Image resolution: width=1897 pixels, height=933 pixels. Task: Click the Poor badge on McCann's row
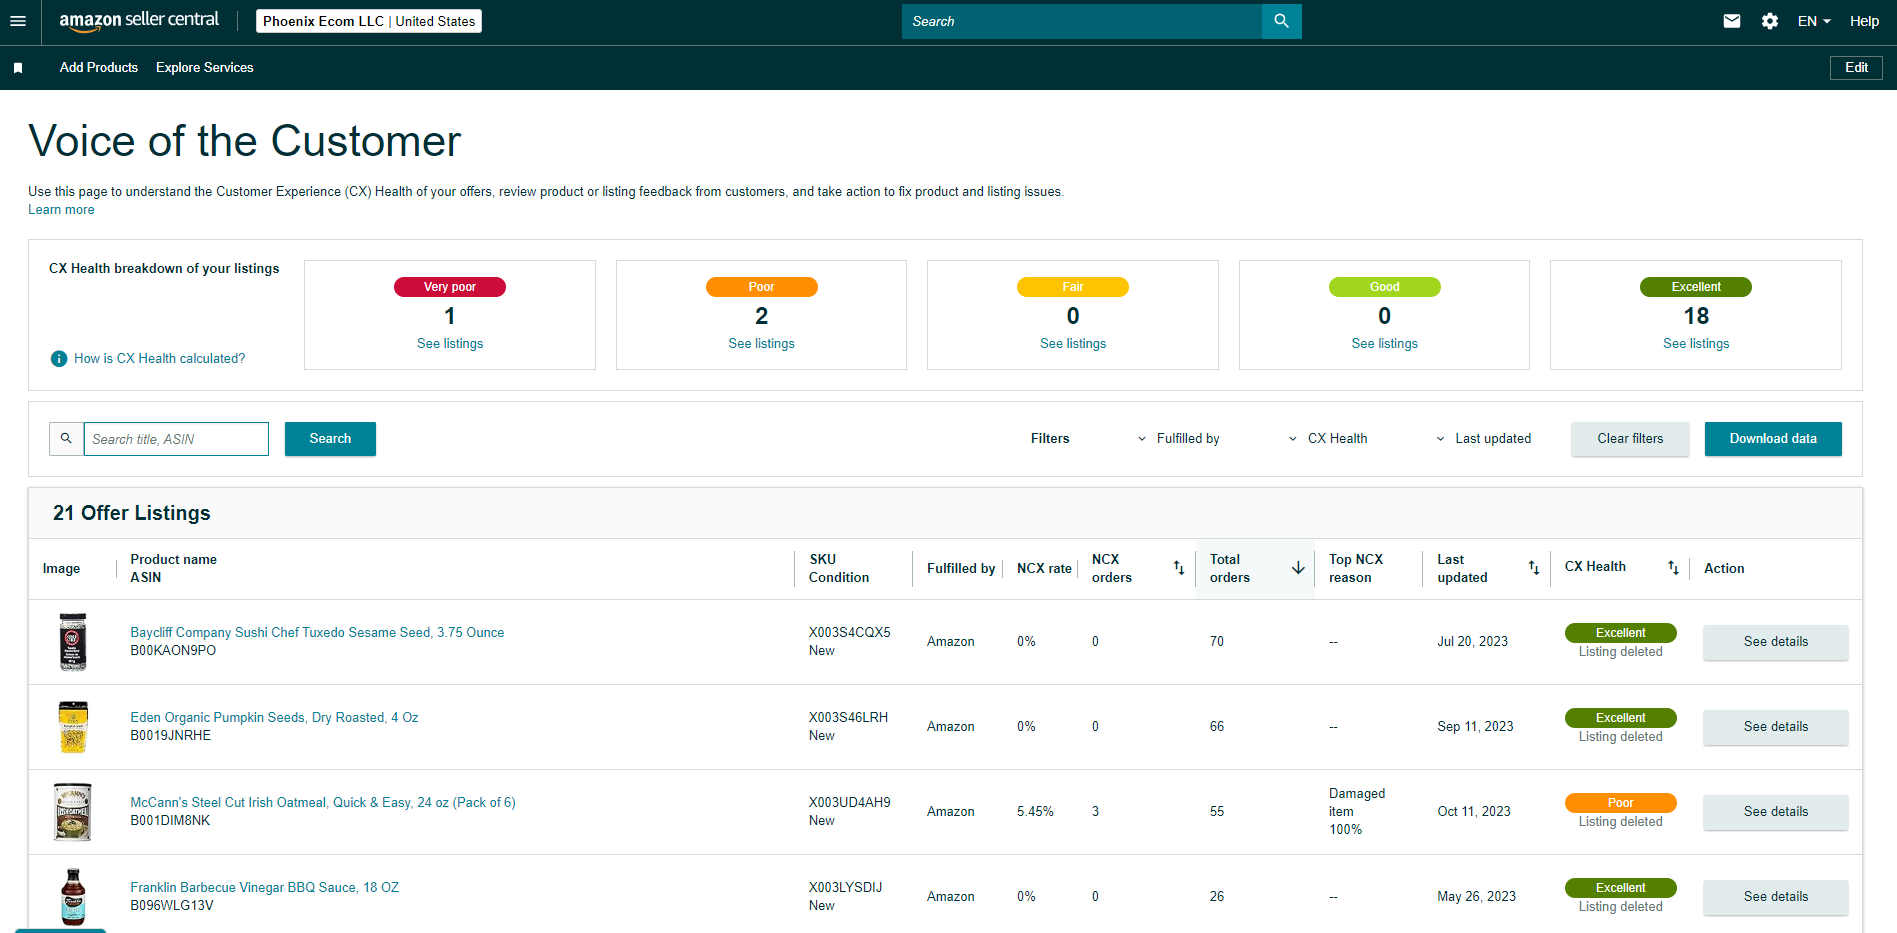[1621, 803]
